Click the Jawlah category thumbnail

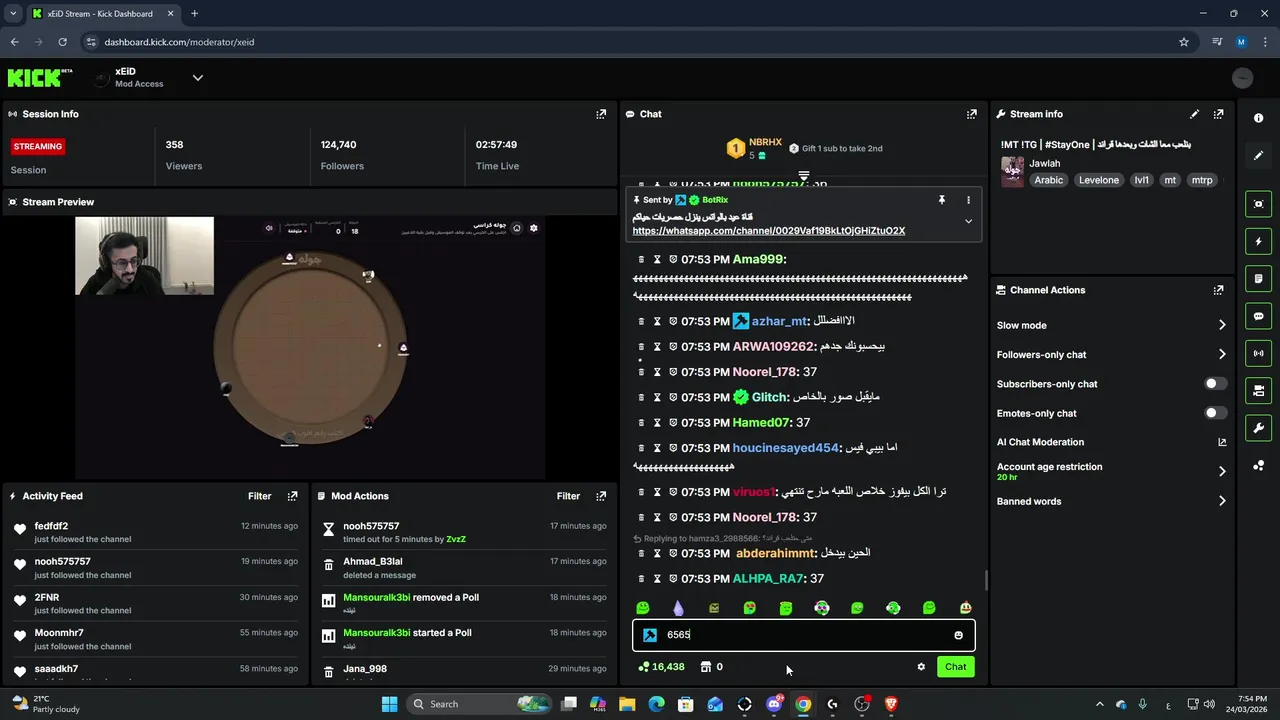tap(1012, 171)
